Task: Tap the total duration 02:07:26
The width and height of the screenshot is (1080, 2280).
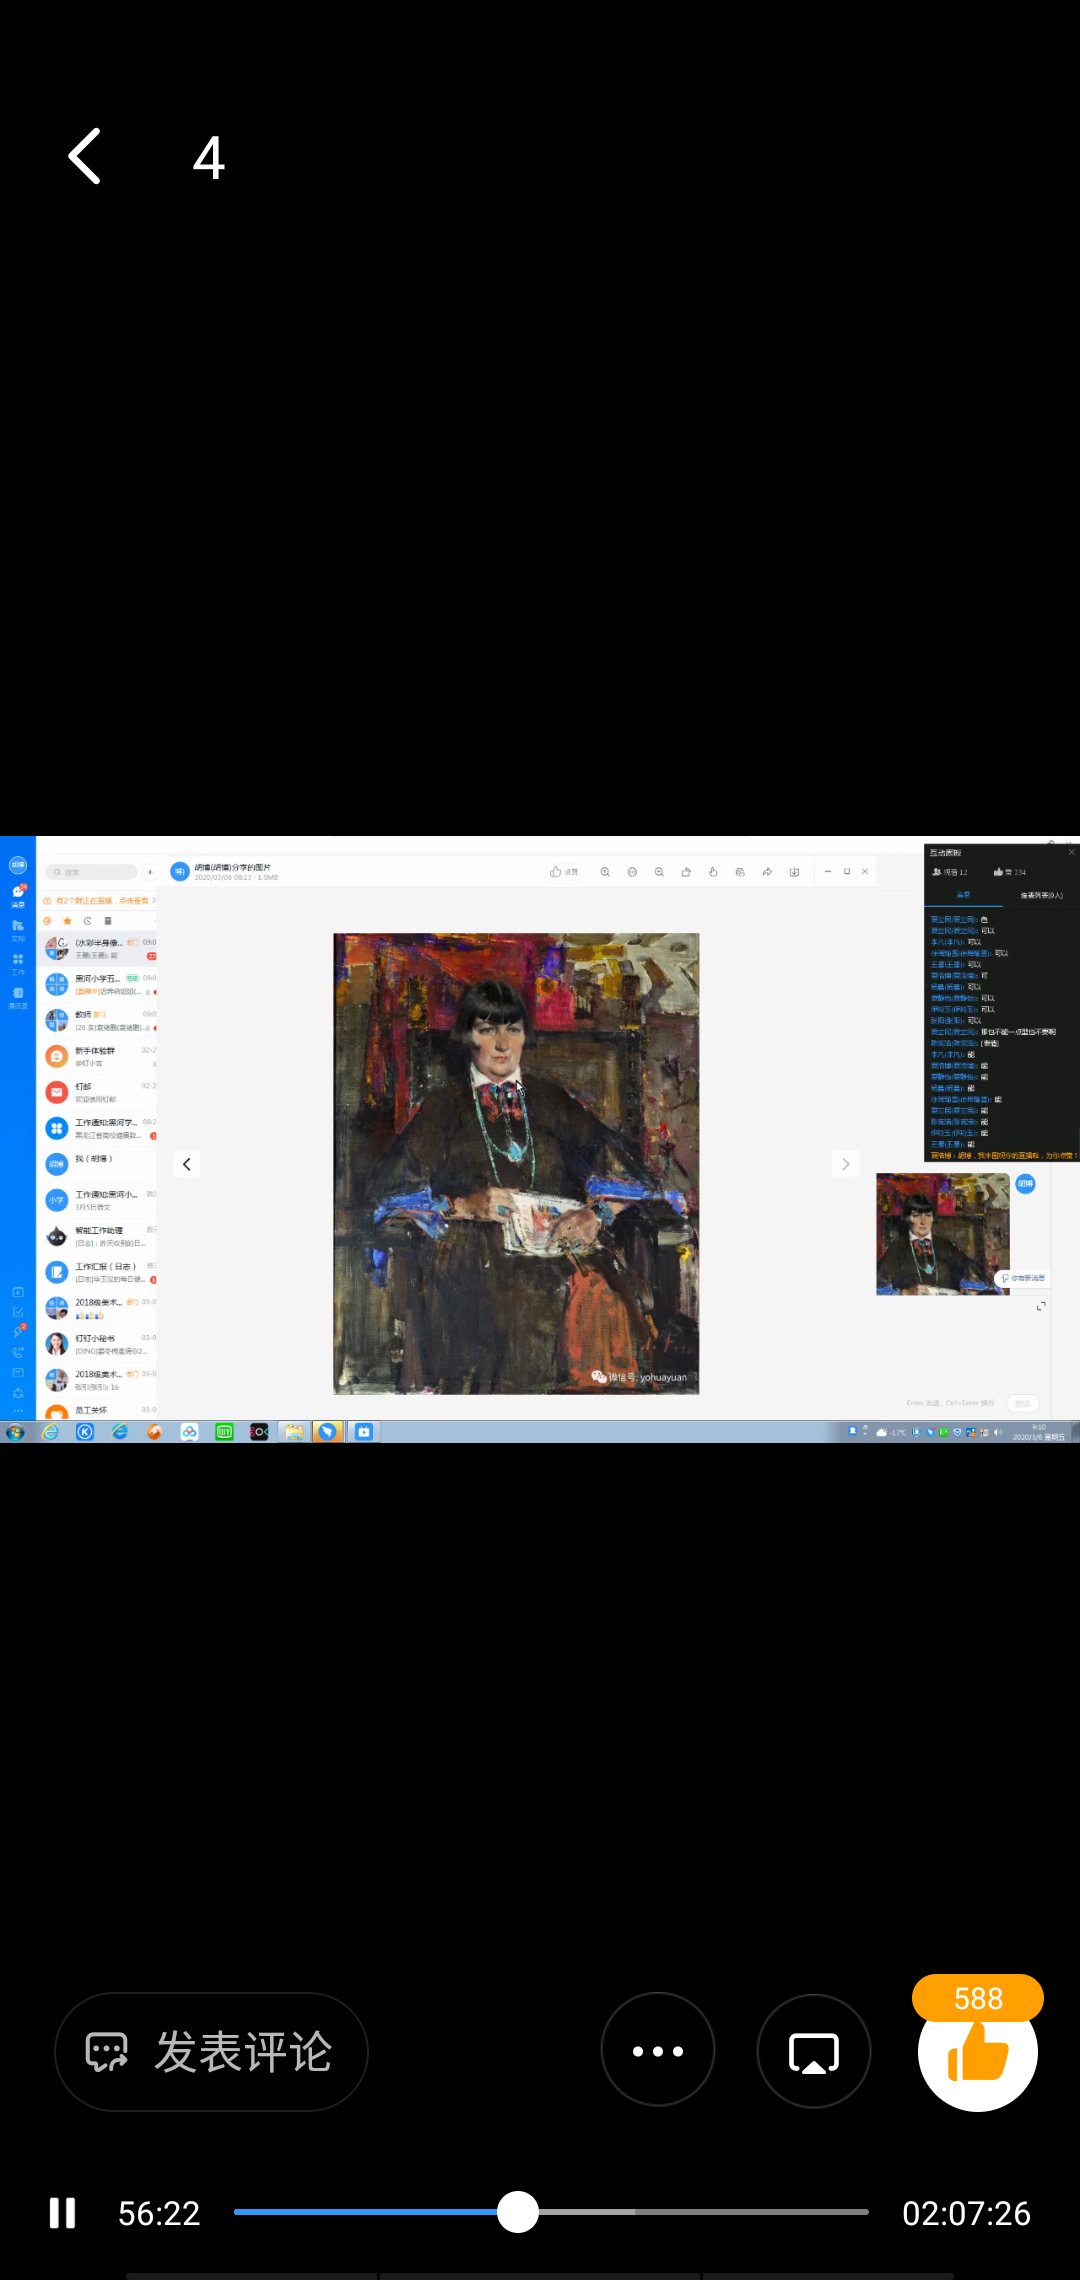Action: [x=966, y=2213]
